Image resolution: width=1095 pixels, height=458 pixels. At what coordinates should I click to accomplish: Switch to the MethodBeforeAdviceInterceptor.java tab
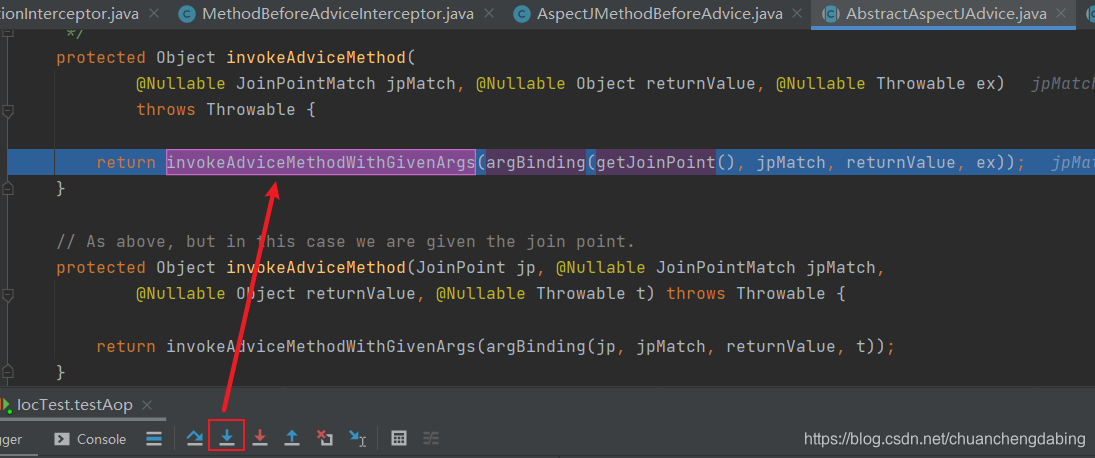point(338,13)
